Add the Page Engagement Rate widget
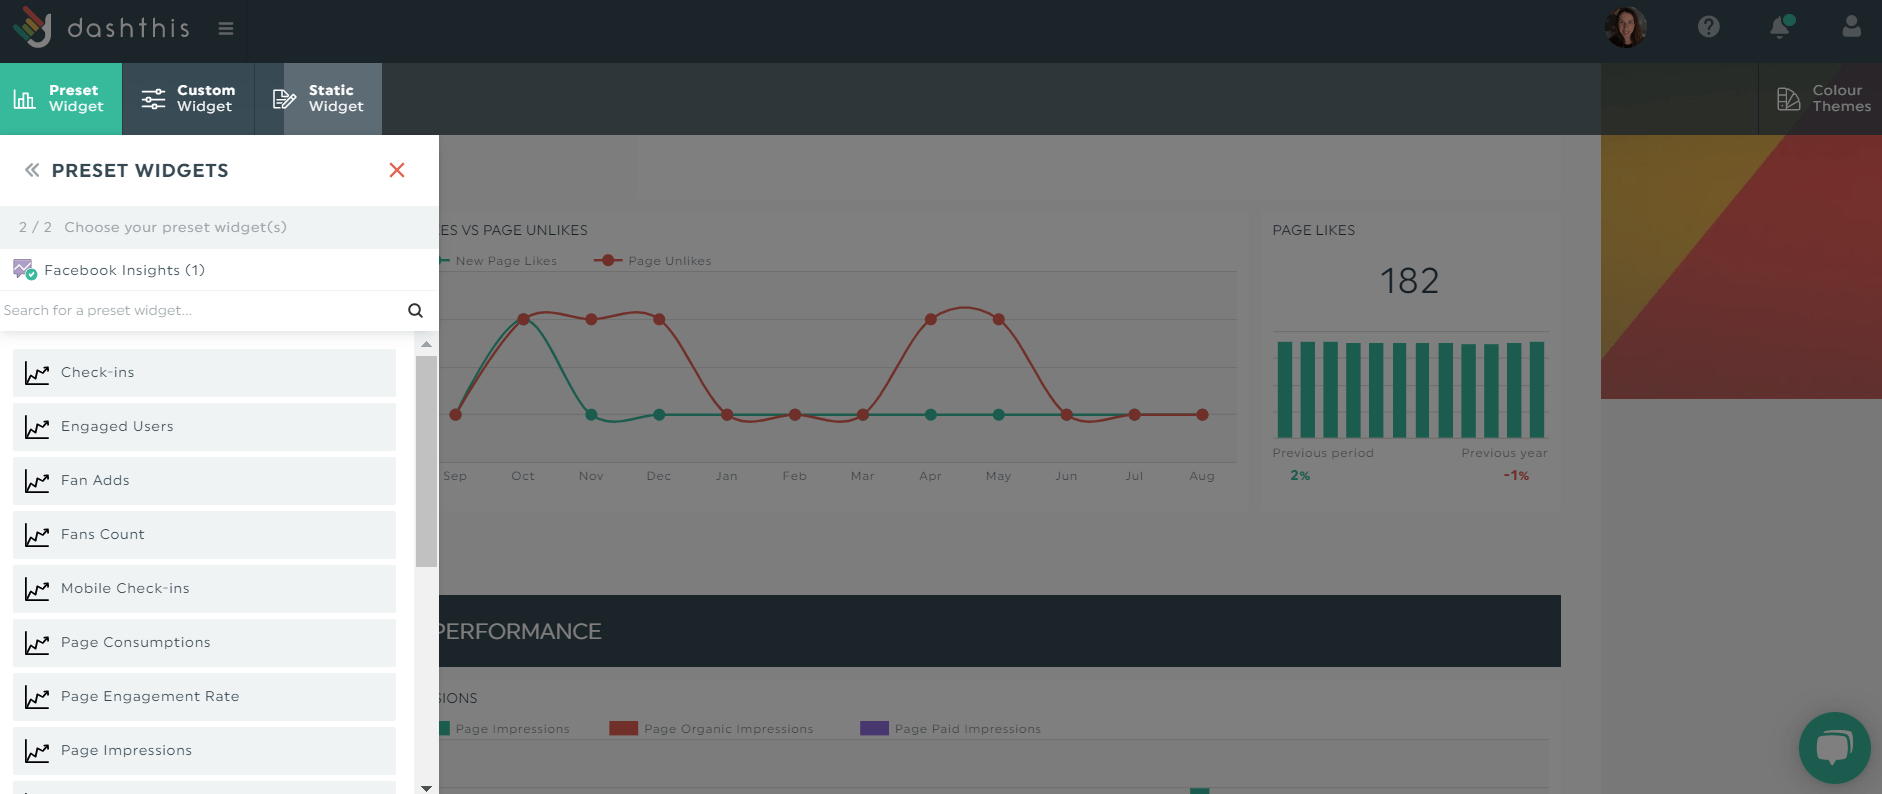The height and width of the screenshot is (794, 1882). point(204,696)
